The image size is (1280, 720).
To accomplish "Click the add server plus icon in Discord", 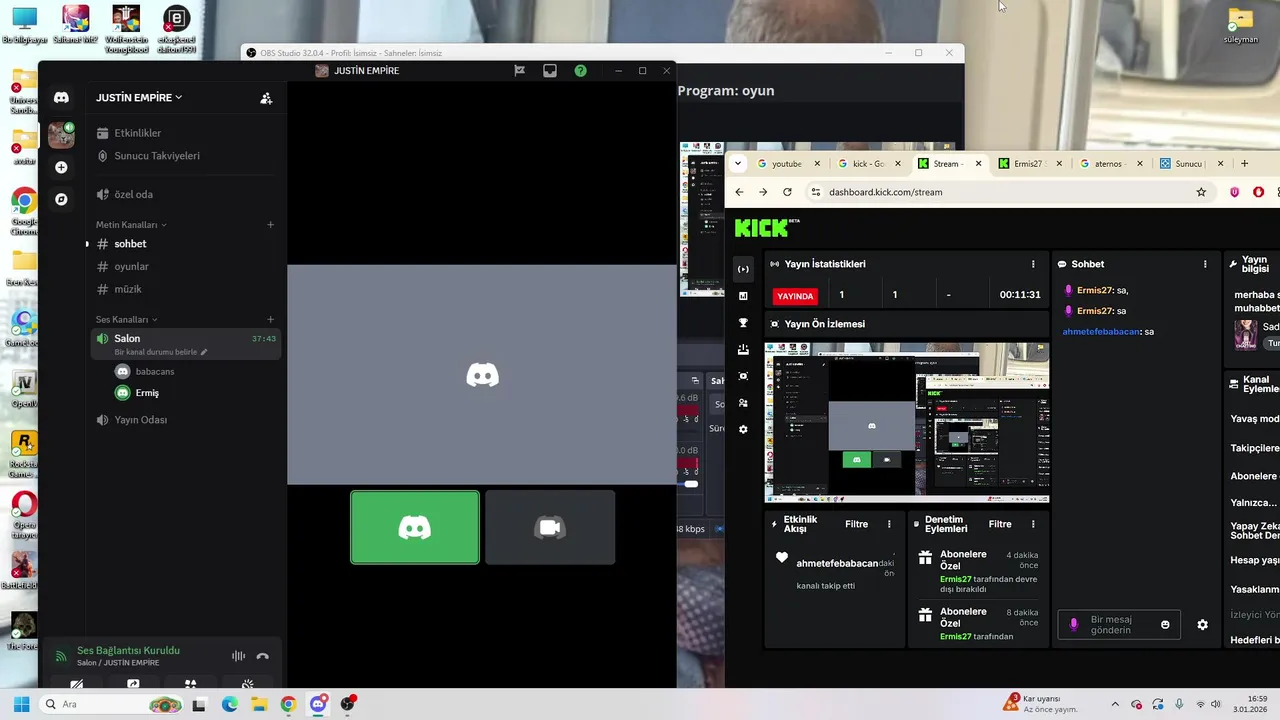I will (x=61, y=167).
